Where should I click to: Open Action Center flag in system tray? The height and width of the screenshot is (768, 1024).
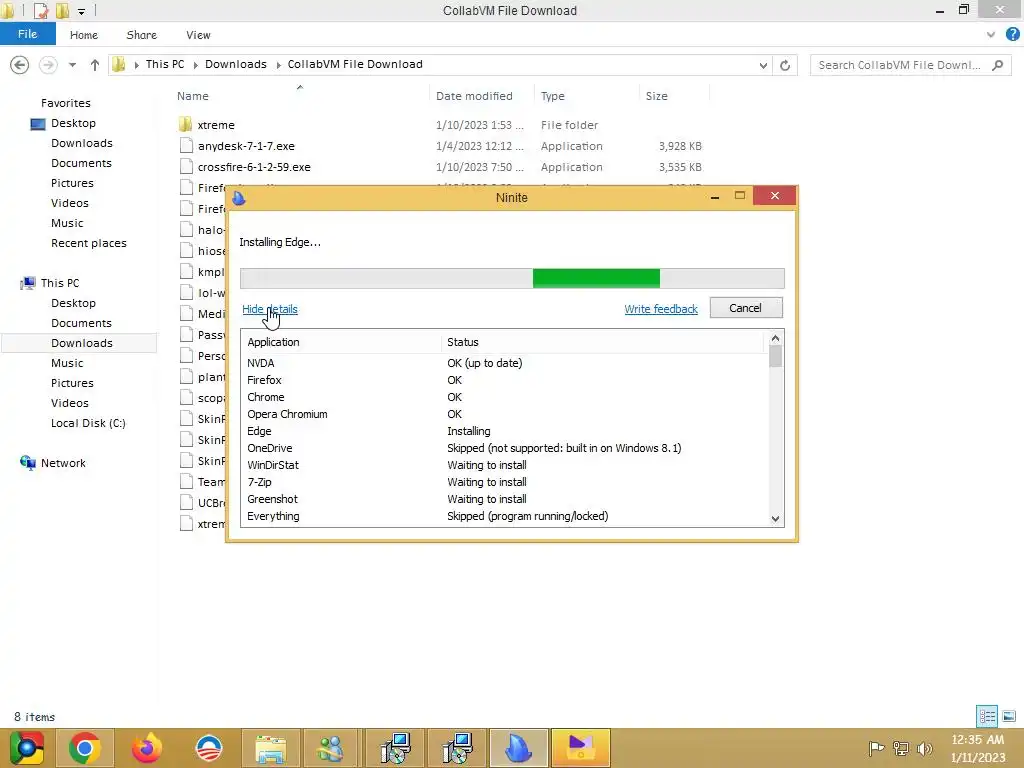pos(876,748)
